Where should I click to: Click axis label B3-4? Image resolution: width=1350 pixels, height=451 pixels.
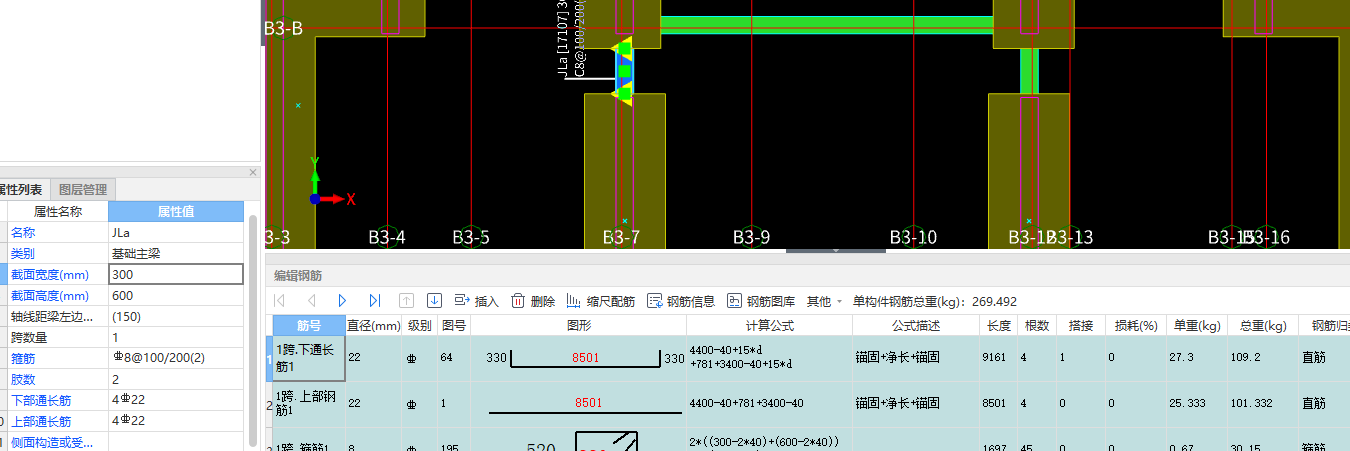(387, 237)
